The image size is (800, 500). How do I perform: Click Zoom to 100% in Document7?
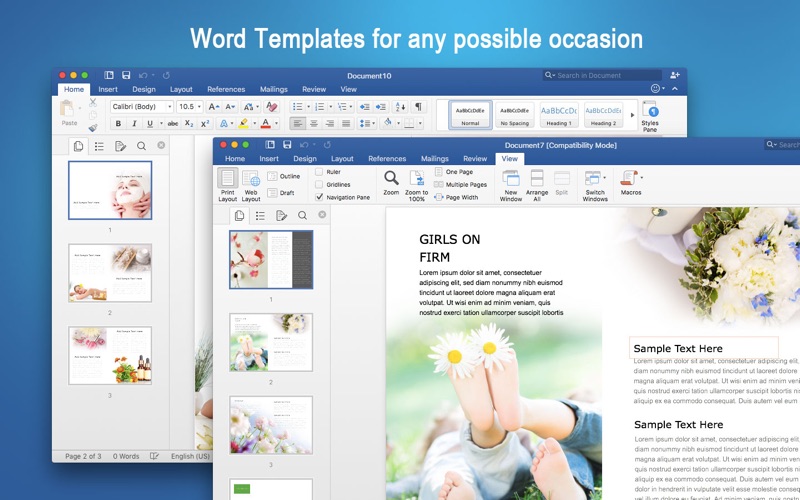(x=416, y=186)
